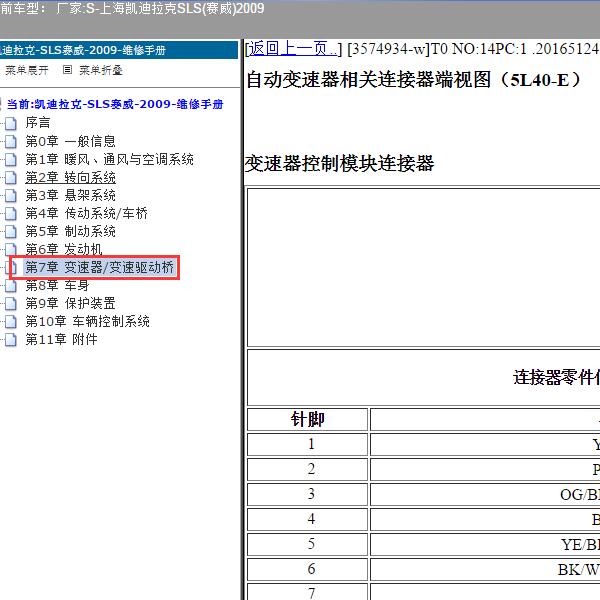Image resolution: width=600 pixels, height=600 pixels.
Task: Click 菜单折叠 to collapse the menu
Action: pos(101,70)
